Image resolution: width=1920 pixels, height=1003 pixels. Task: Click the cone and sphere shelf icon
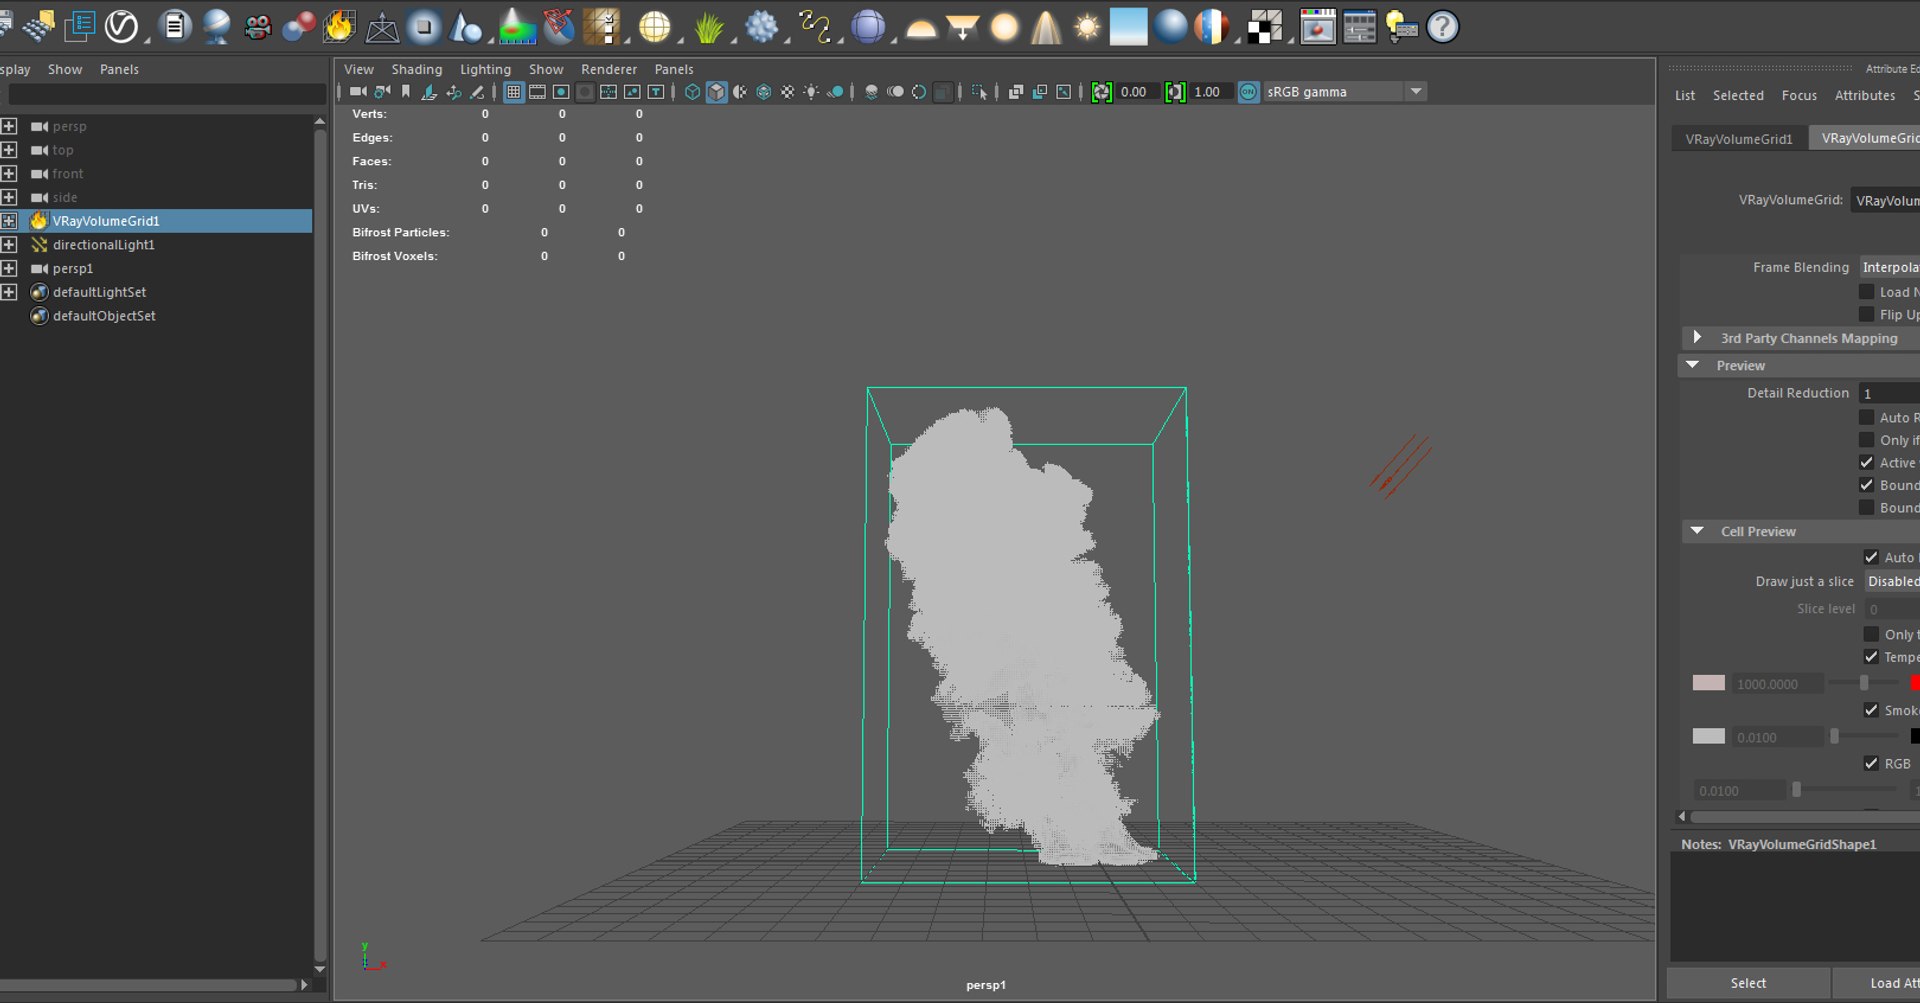coord(466,27)
